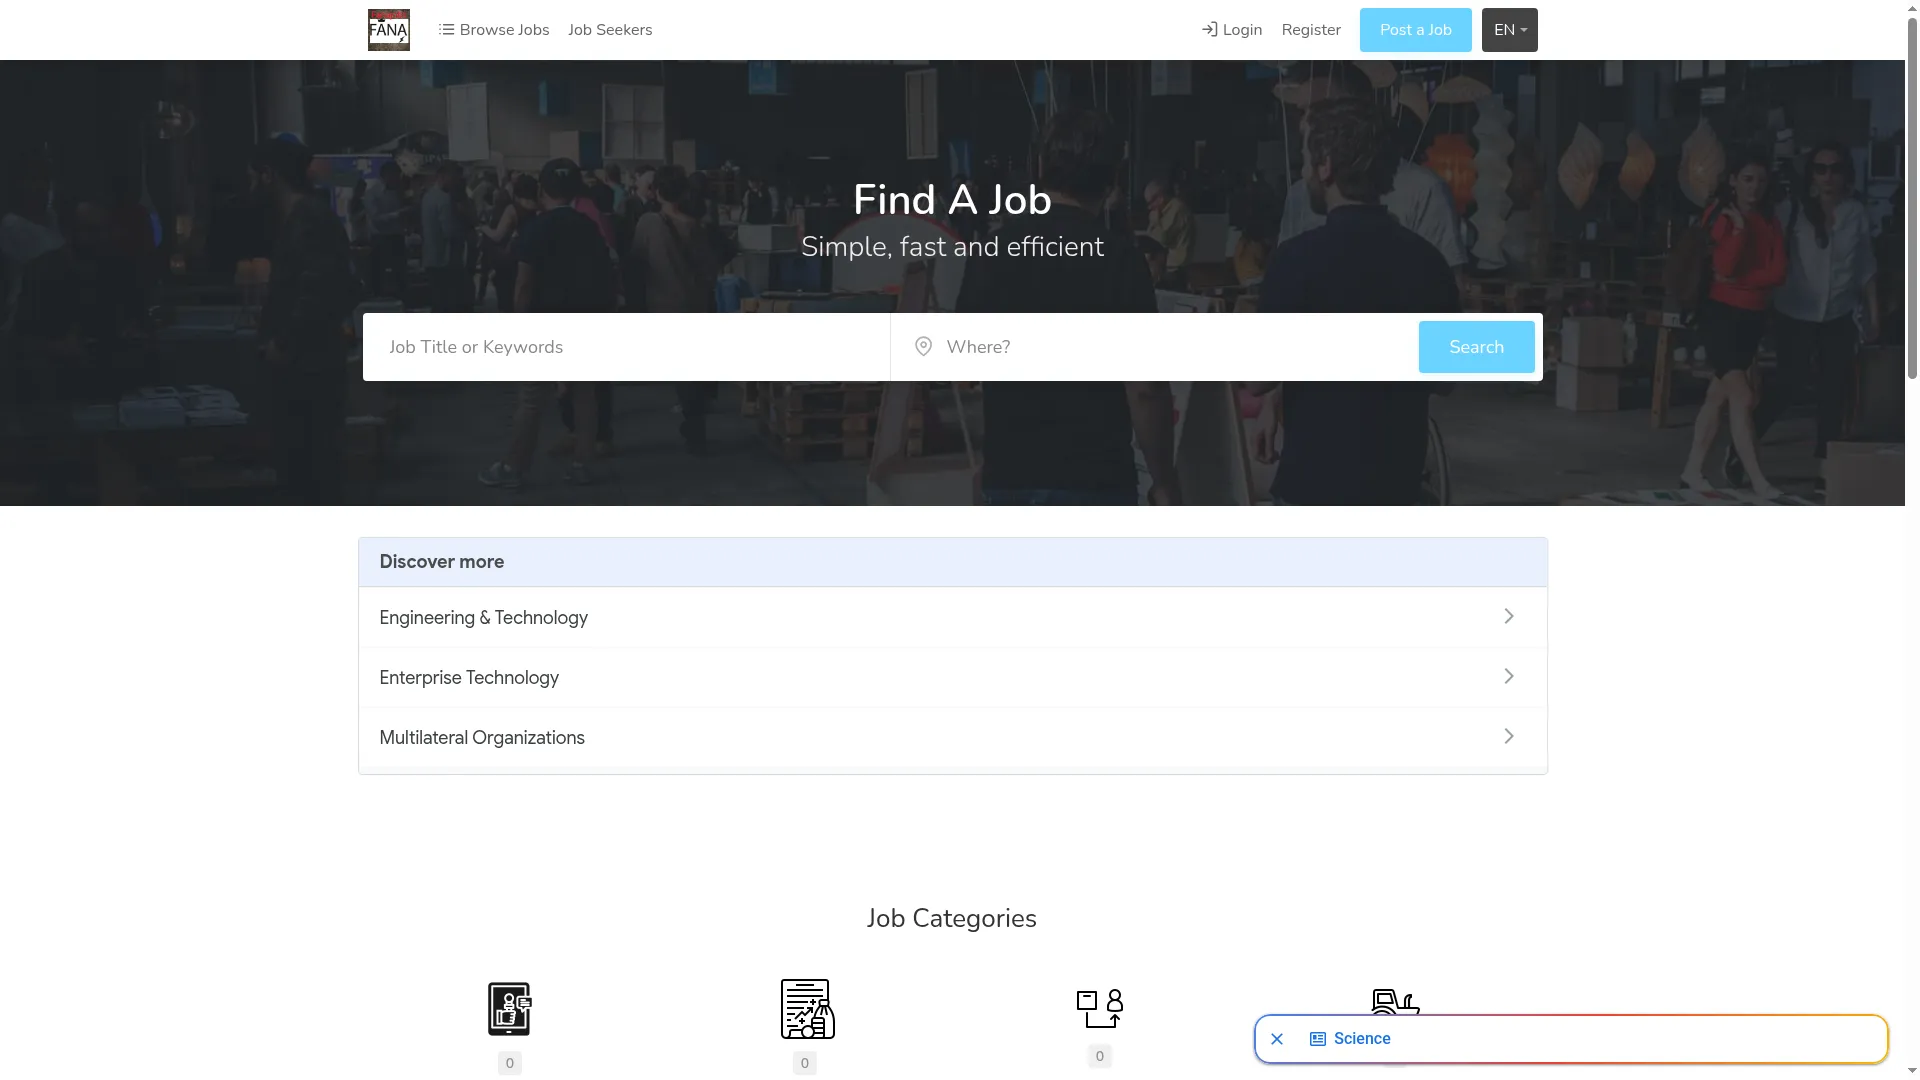Click count badge under person-box icon

[x=1100, y=1056]
